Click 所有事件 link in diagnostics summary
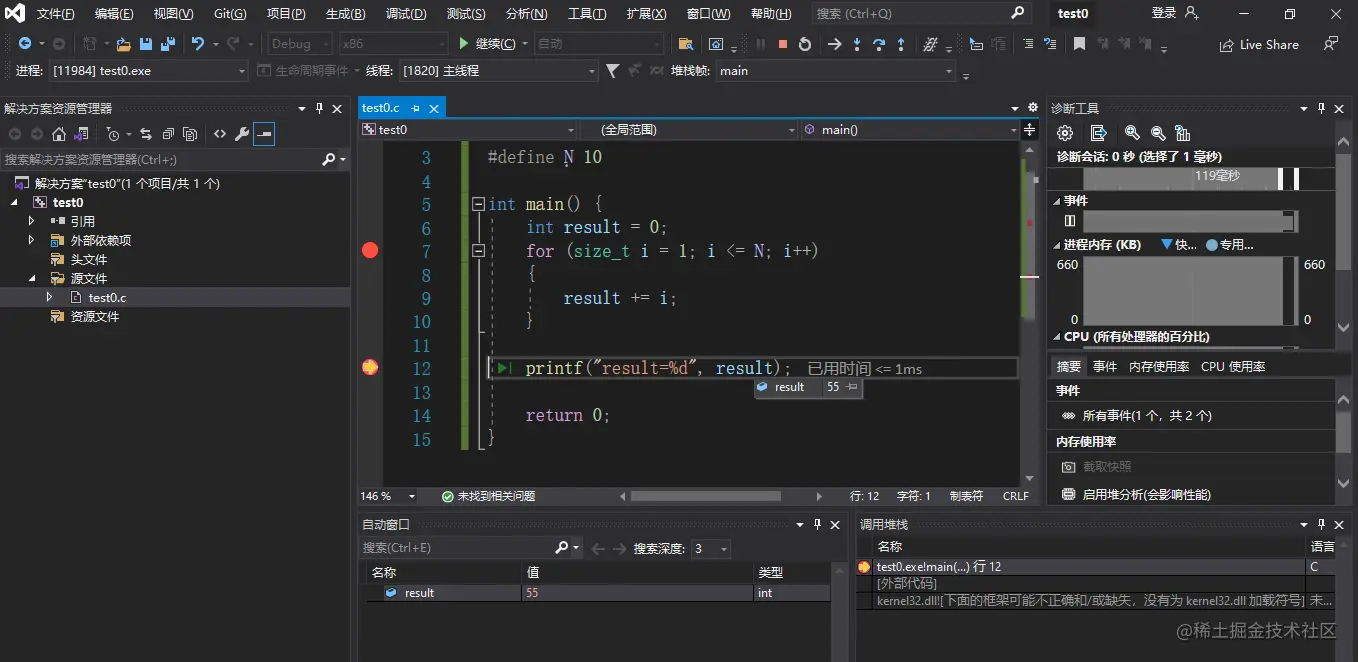Screen dimensions: 1358x662 click(x=1147, y=415)
